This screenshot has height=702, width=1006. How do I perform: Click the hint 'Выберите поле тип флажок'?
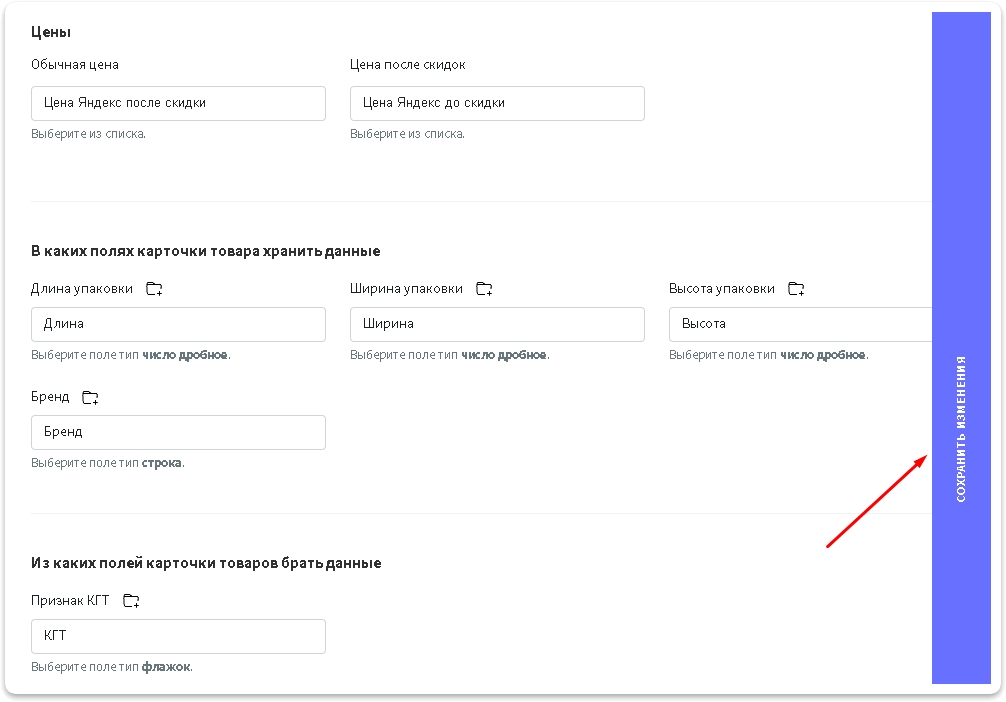pyautogui.click(x=111, y=667)
